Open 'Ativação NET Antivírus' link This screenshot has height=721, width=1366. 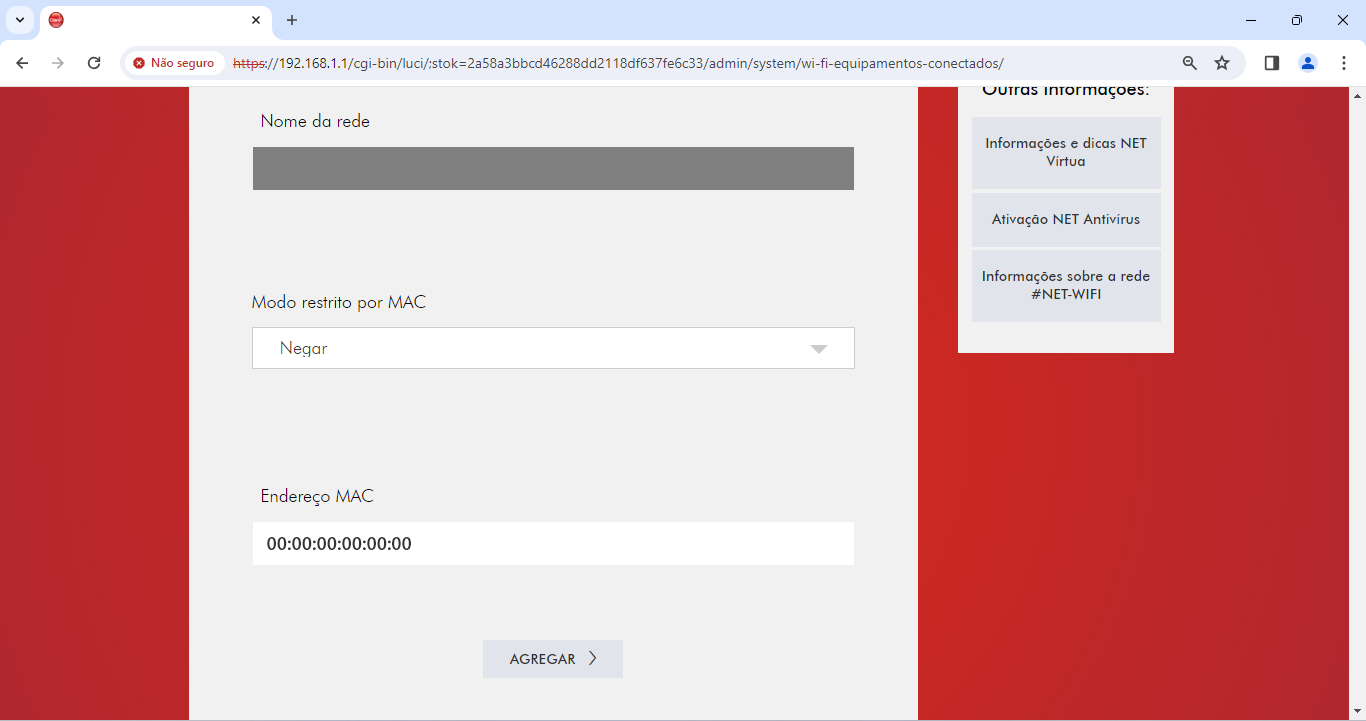pos(1066,219)
